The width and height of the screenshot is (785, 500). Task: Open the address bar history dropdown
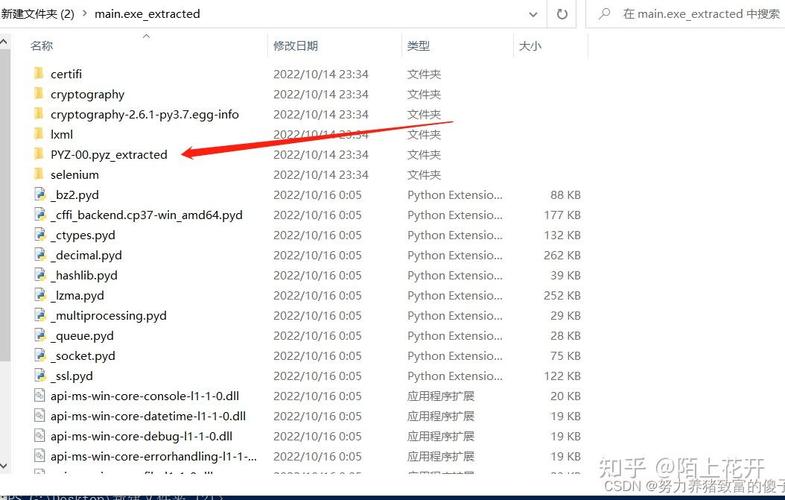click(x=533, y=15)
